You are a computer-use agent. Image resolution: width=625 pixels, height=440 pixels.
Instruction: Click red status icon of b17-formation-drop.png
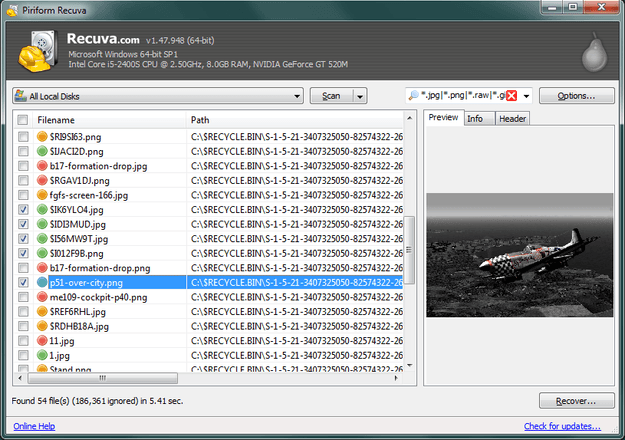click(42, 267)
